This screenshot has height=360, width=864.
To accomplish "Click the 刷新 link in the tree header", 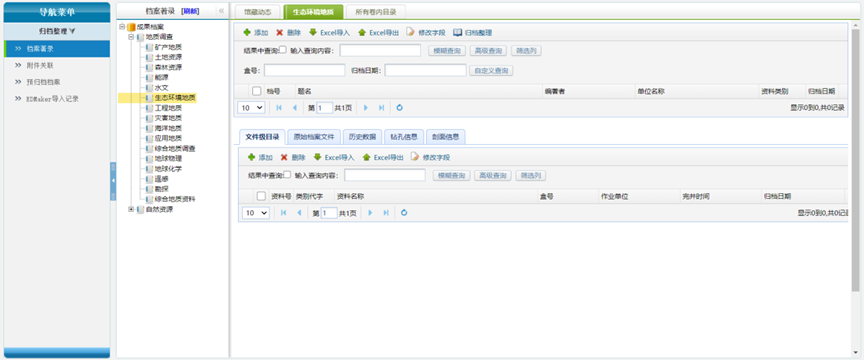I will click(x=190, y=11).
